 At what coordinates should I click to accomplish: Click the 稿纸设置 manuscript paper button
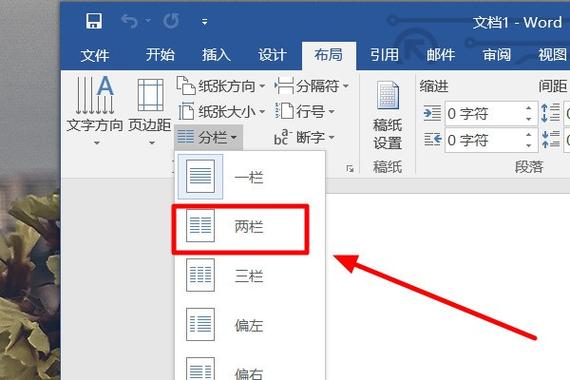click(388, 115)
